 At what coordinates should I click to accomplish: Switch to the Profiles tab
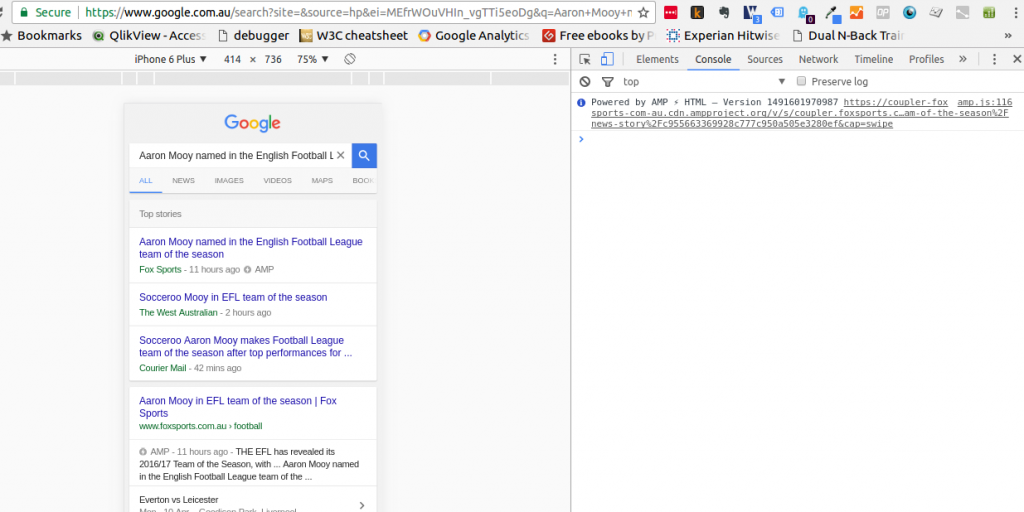(x=926, y=59)
